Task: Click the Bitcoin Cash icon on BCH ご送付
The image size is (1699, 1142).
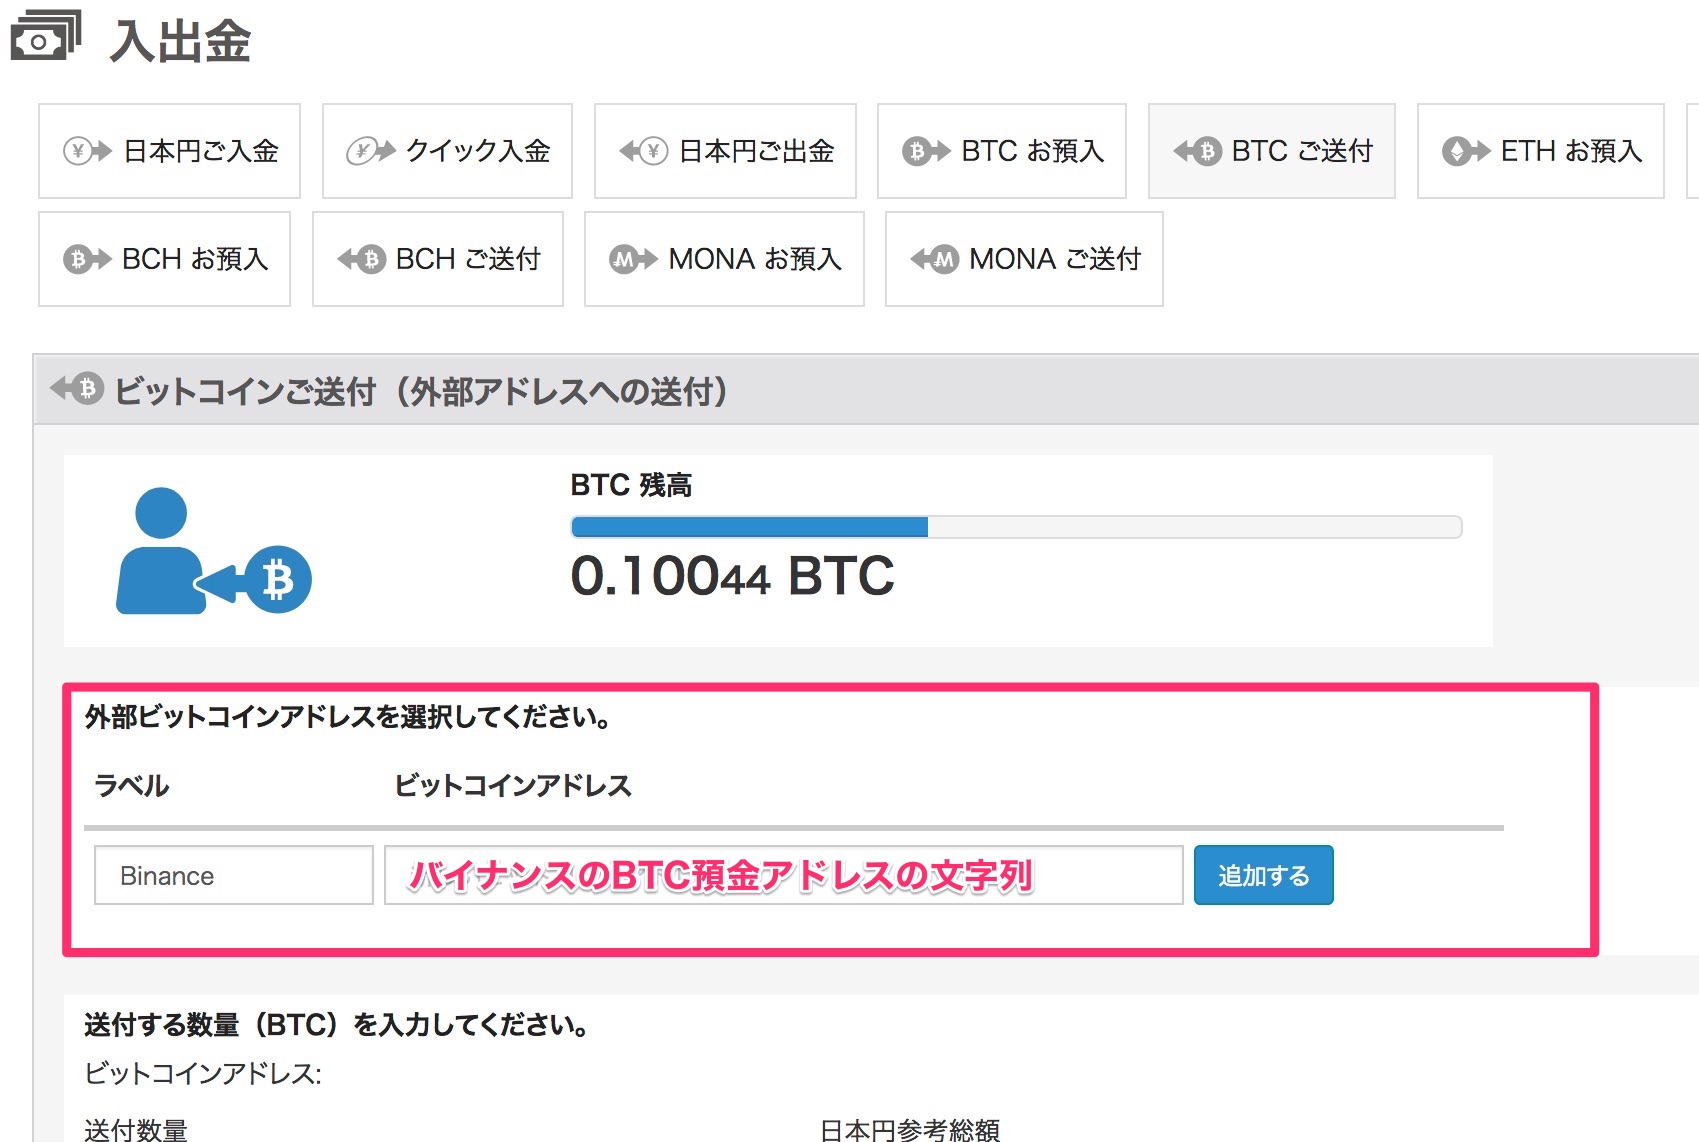Action: click(x=361, y=259)
